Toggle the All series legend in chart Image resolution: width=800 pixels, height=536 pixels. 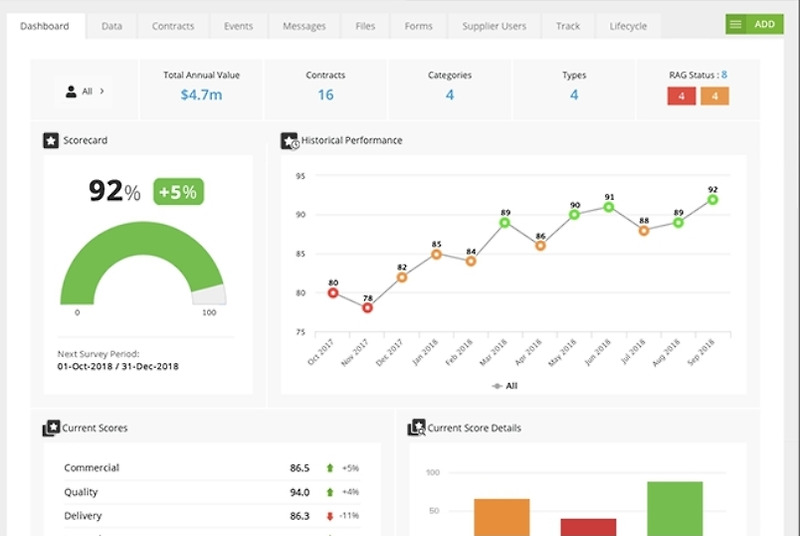click(x=504, y=386)
